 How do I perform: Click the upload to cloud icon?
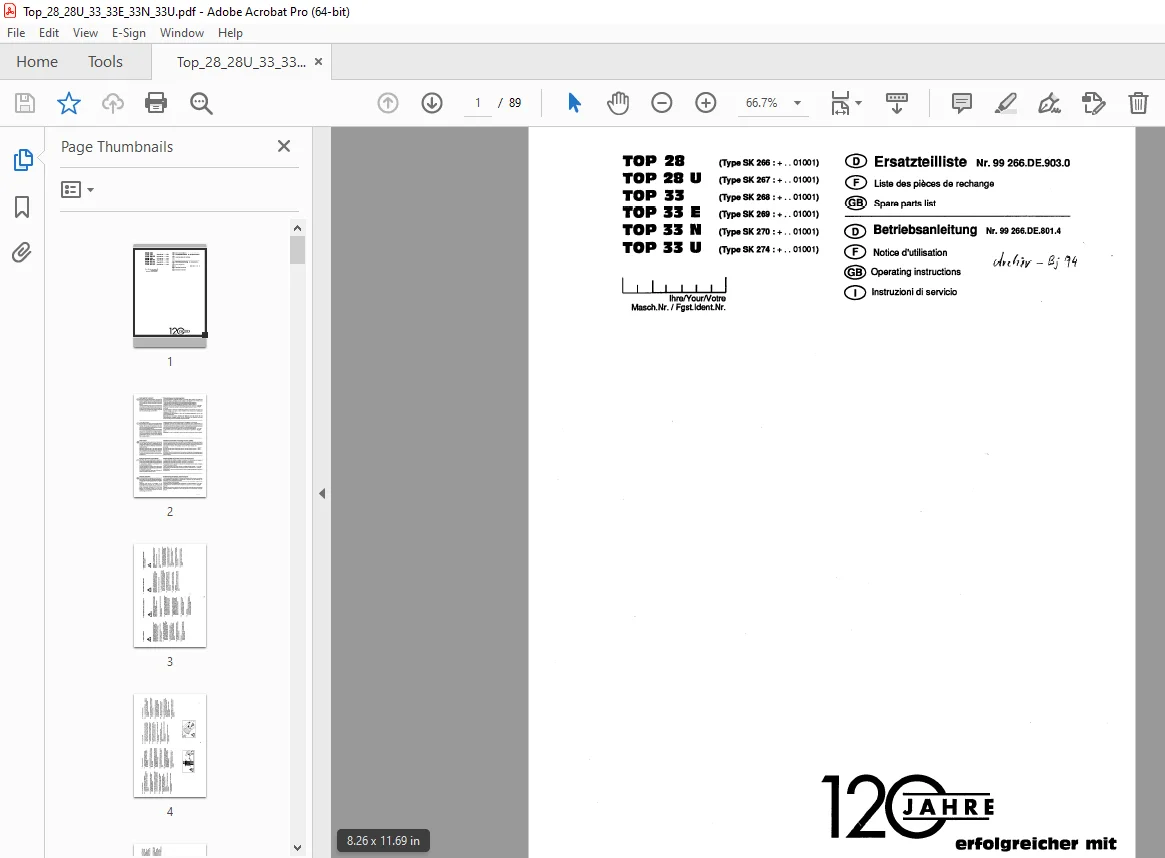(112, 103)
